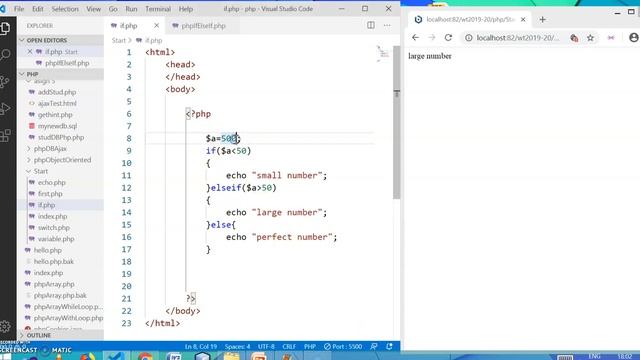View site information icon in address bar

[x=469, y=38]
